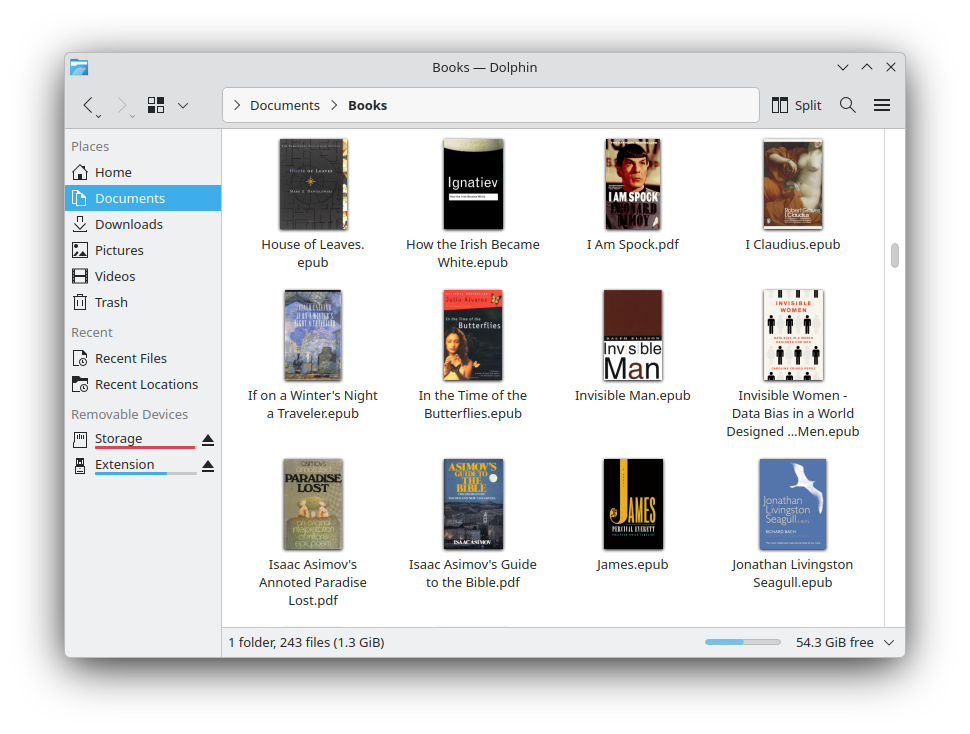Viewport: 970px width, 734px height.
Task: Expand chevron between Documents and Books
Action: (334, 106)
